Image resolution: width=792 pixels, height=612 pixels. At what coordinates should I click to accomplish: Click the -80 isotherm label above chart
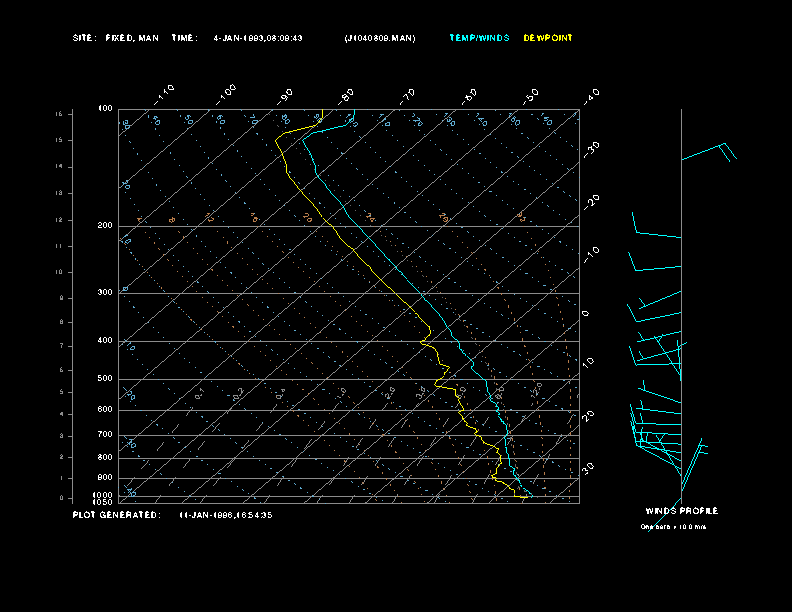click(x=346, y=96)
